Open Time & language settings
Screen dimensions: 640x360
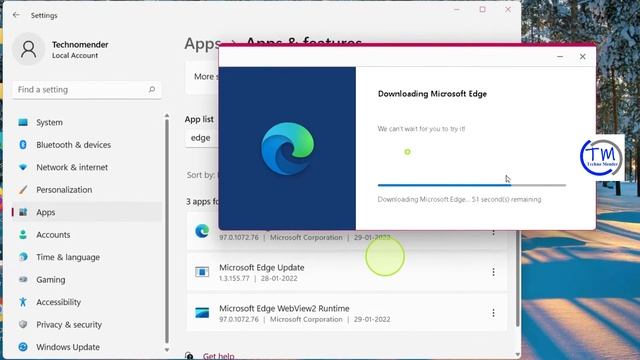click(x=87, y=257)
